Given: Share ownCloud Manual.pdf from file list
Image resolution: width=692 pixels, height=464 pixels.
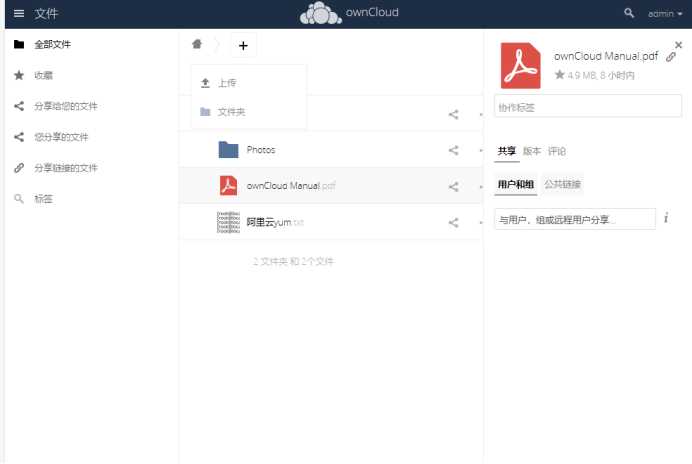Looking at the screenshot, I should [x=453, y=186].
